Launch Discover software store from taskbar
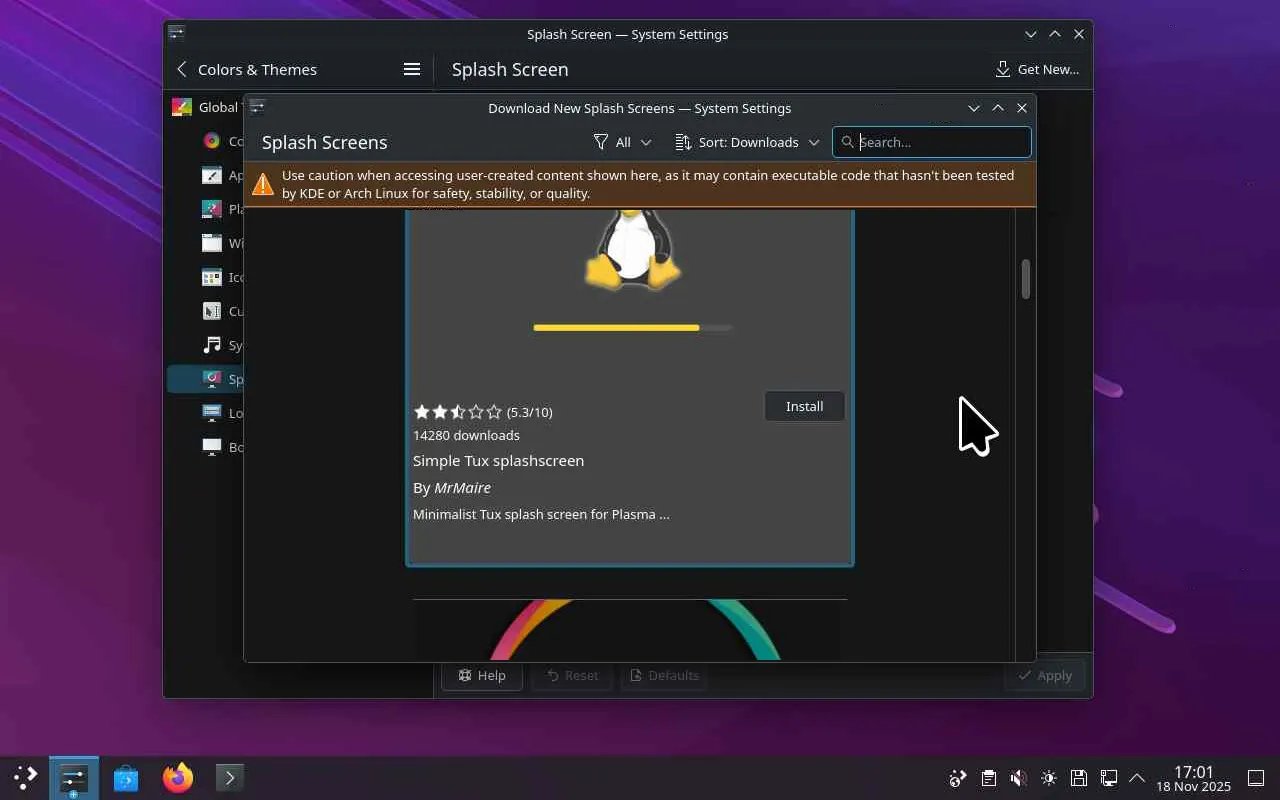This screenshot has width=1280, height=800. (126, 777)
